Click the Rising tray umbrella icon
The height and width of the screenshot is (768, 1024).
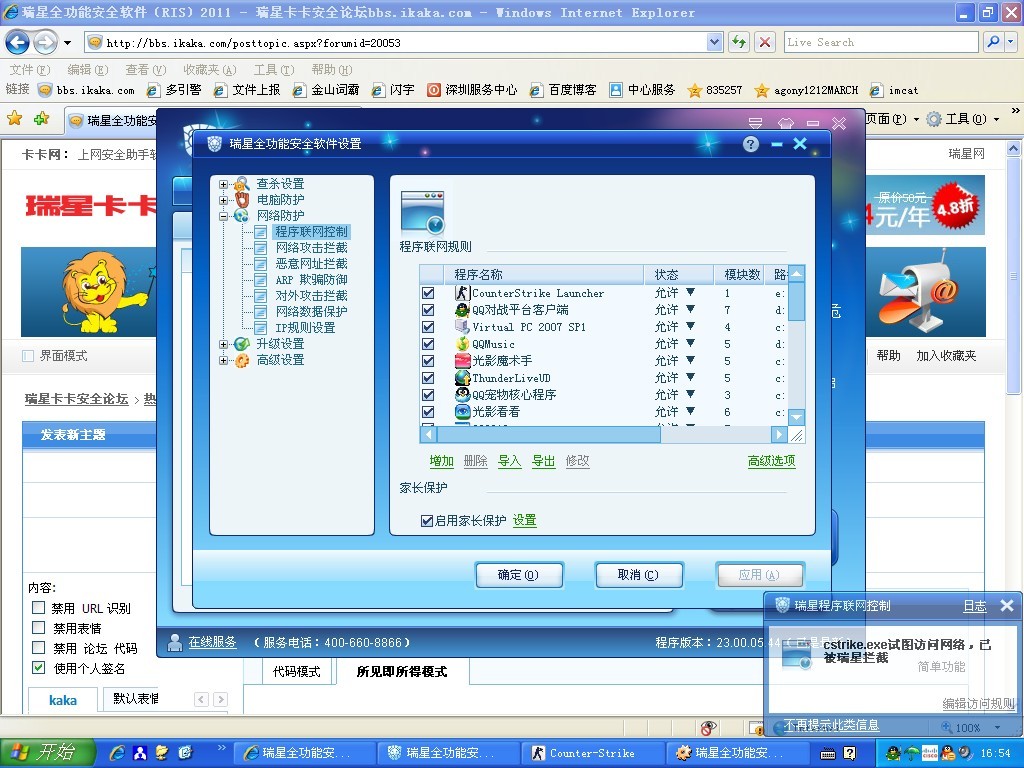[912, 753]
